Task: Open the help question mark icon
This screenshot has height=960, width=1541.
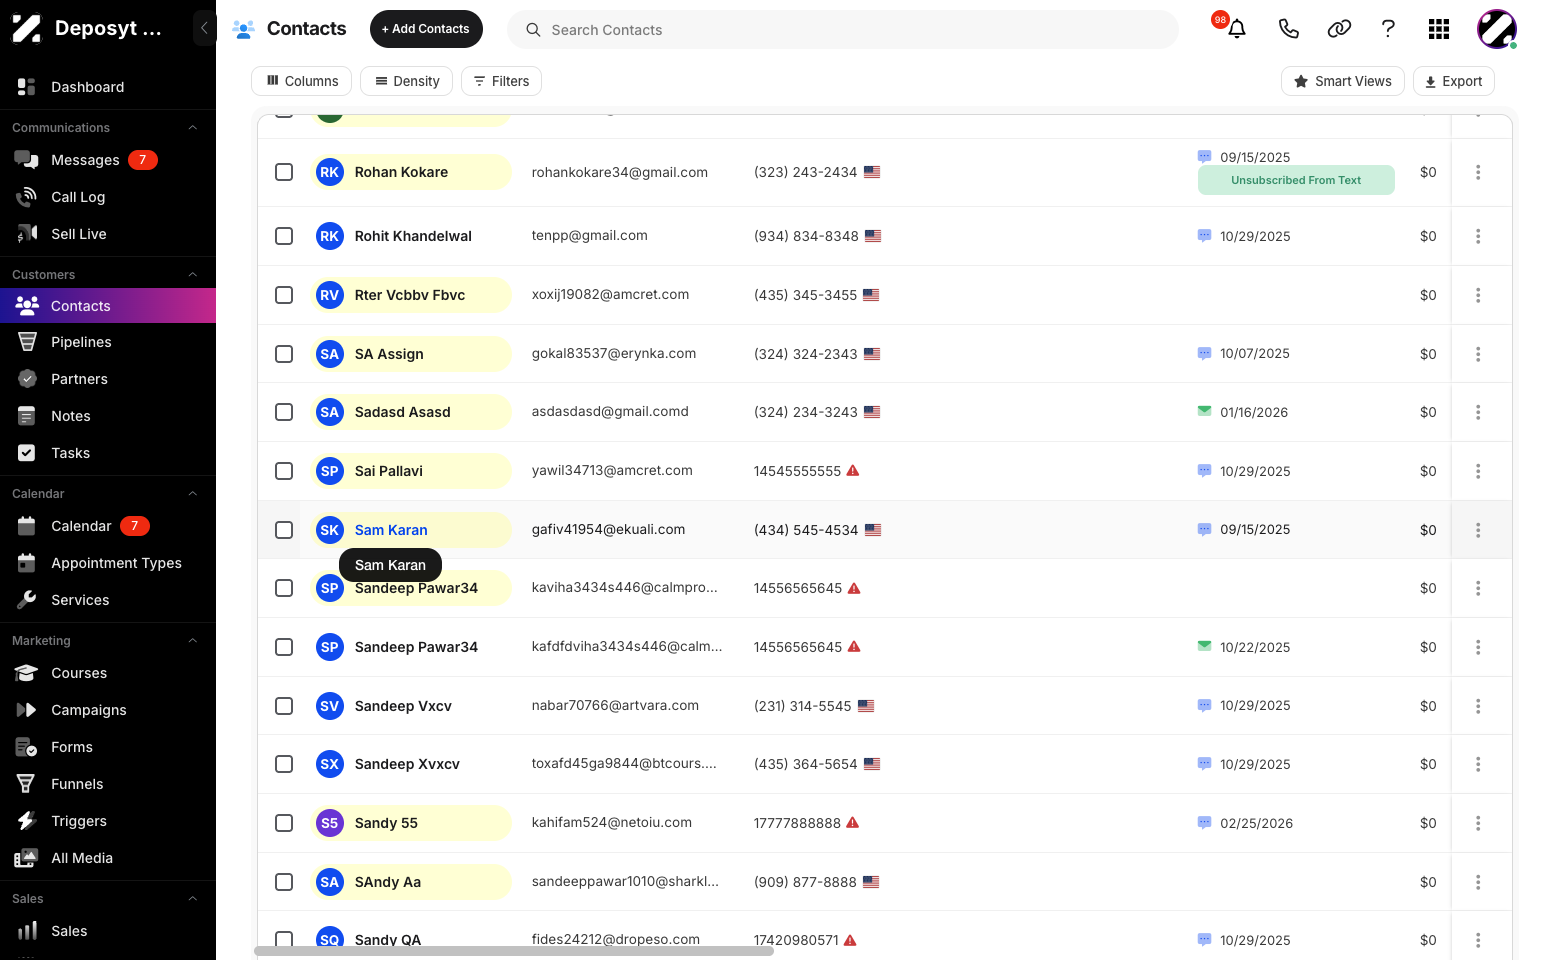Action: coord(1388,29)
